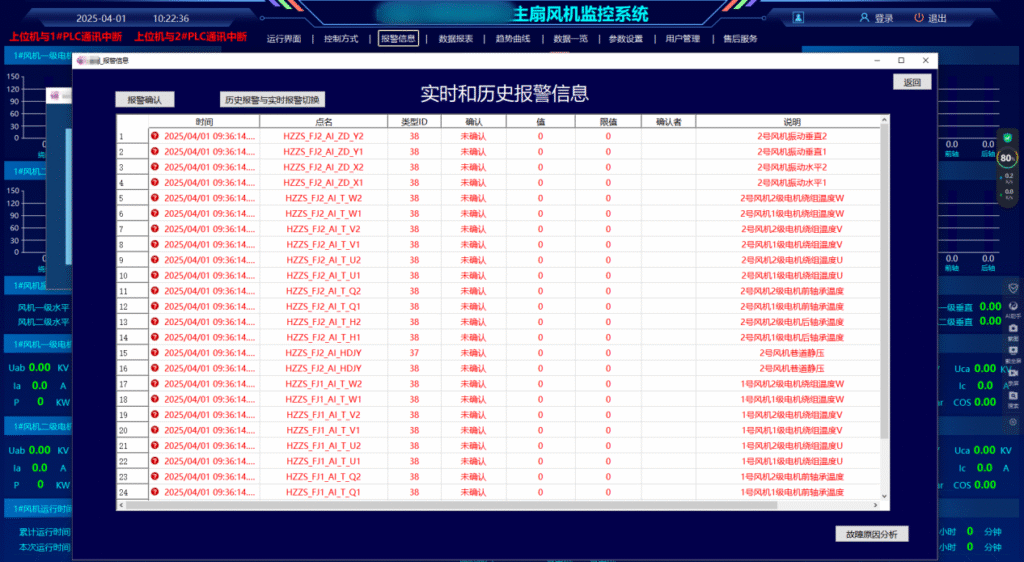Click the 确认 column header
Image resolution: width=1024 pixels, height=562 pixels.
[x=473, y=121]
